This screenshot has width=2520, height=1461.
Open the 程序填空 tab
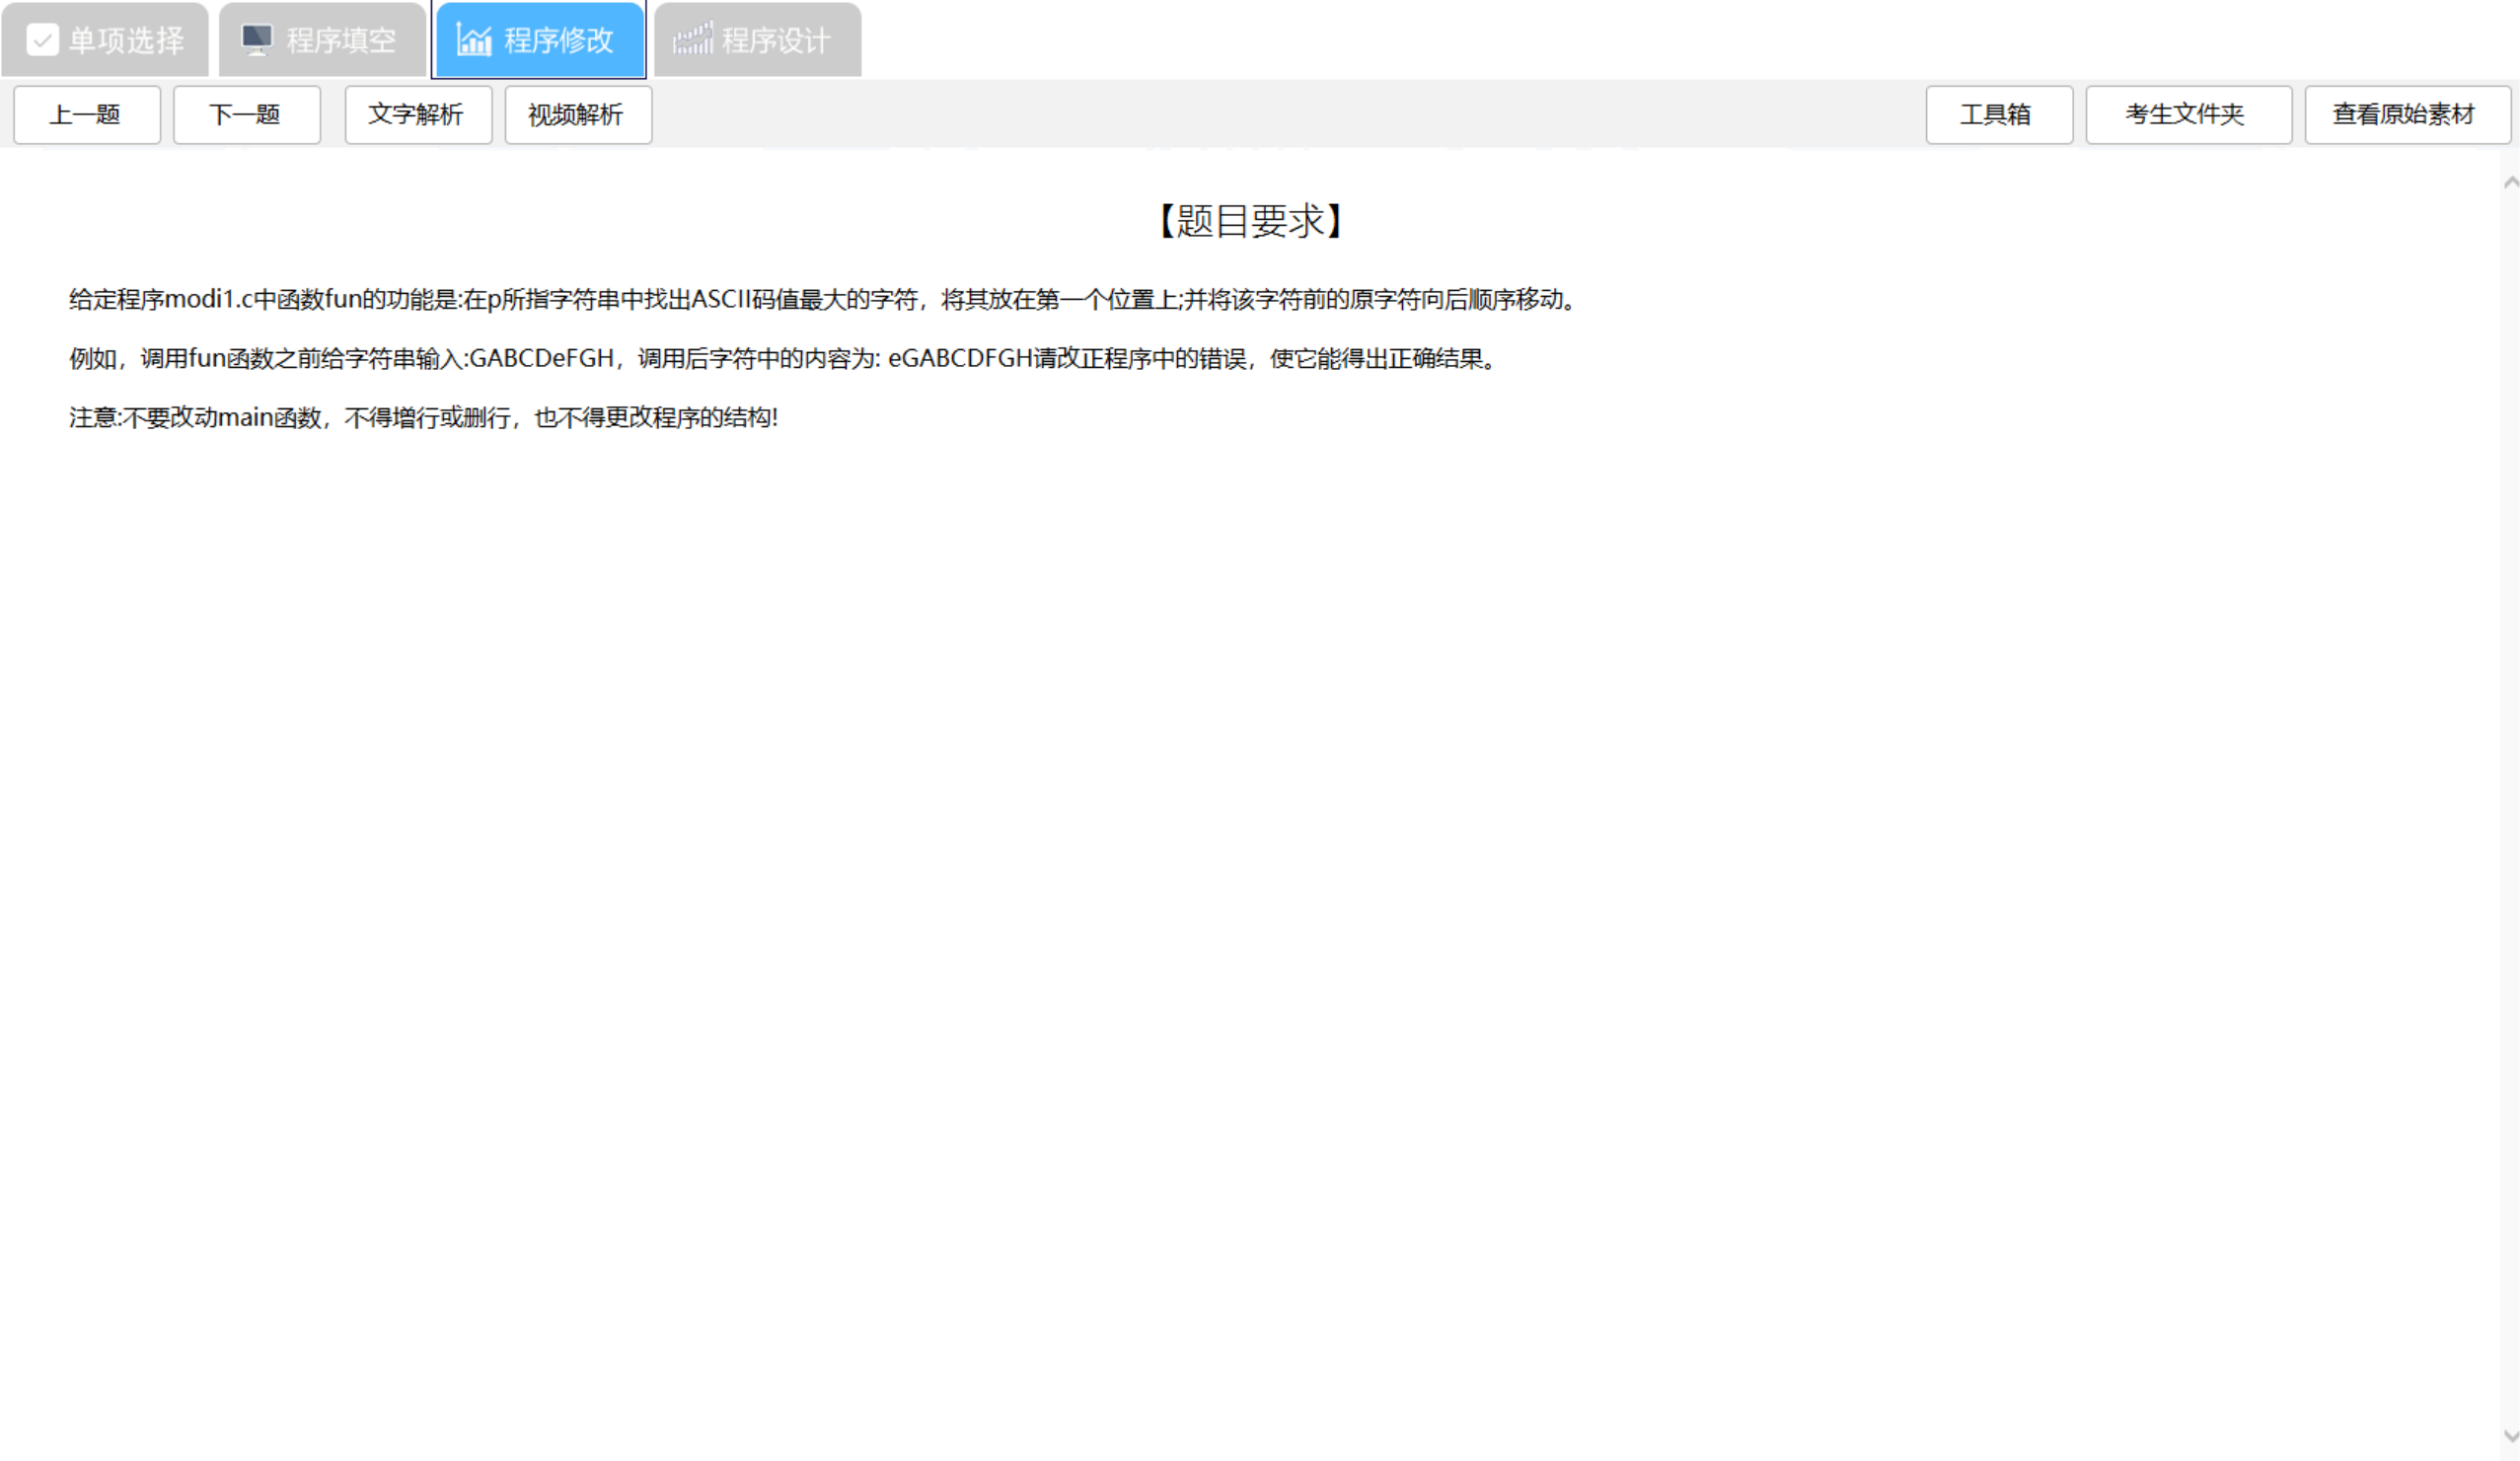pyautogui.click(x=322, y=39)
